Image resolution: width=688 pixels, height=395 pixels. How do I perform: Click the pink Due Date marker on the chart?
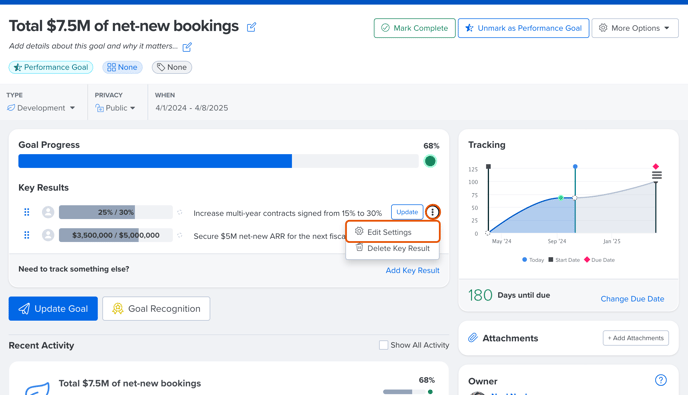tap(656, 166)
